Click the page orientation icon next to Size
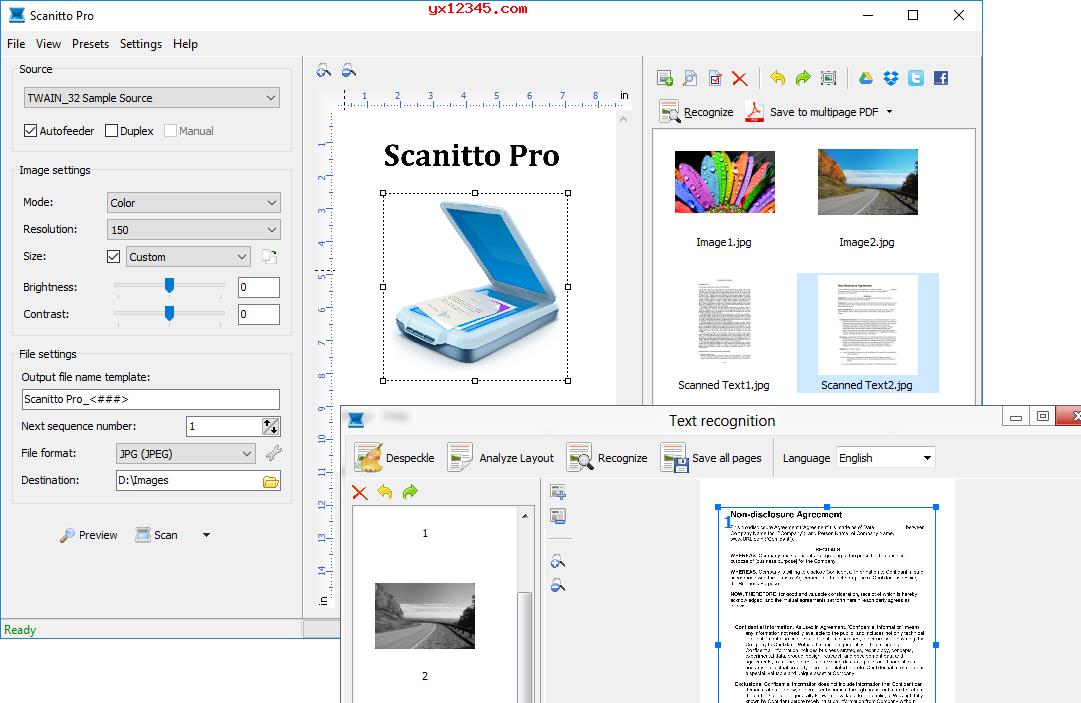 pos(270,256)
